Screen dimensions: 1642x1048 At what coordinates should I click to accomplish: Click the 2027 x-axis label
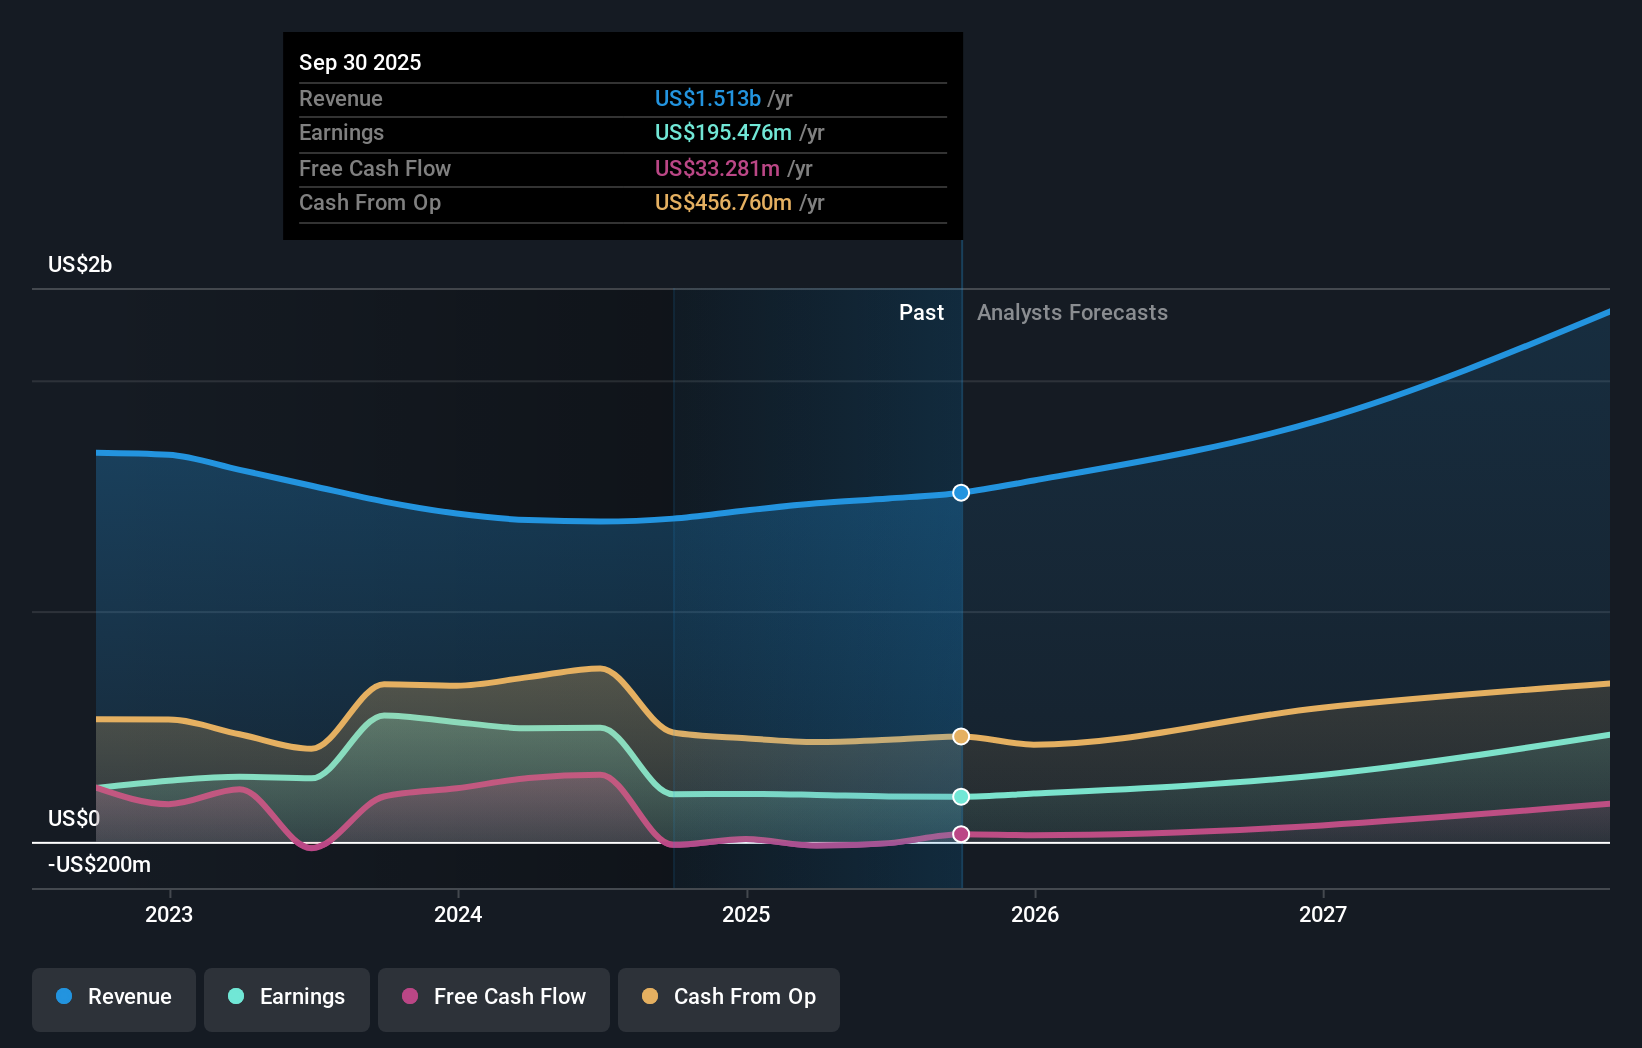[x=1323, y=914]
